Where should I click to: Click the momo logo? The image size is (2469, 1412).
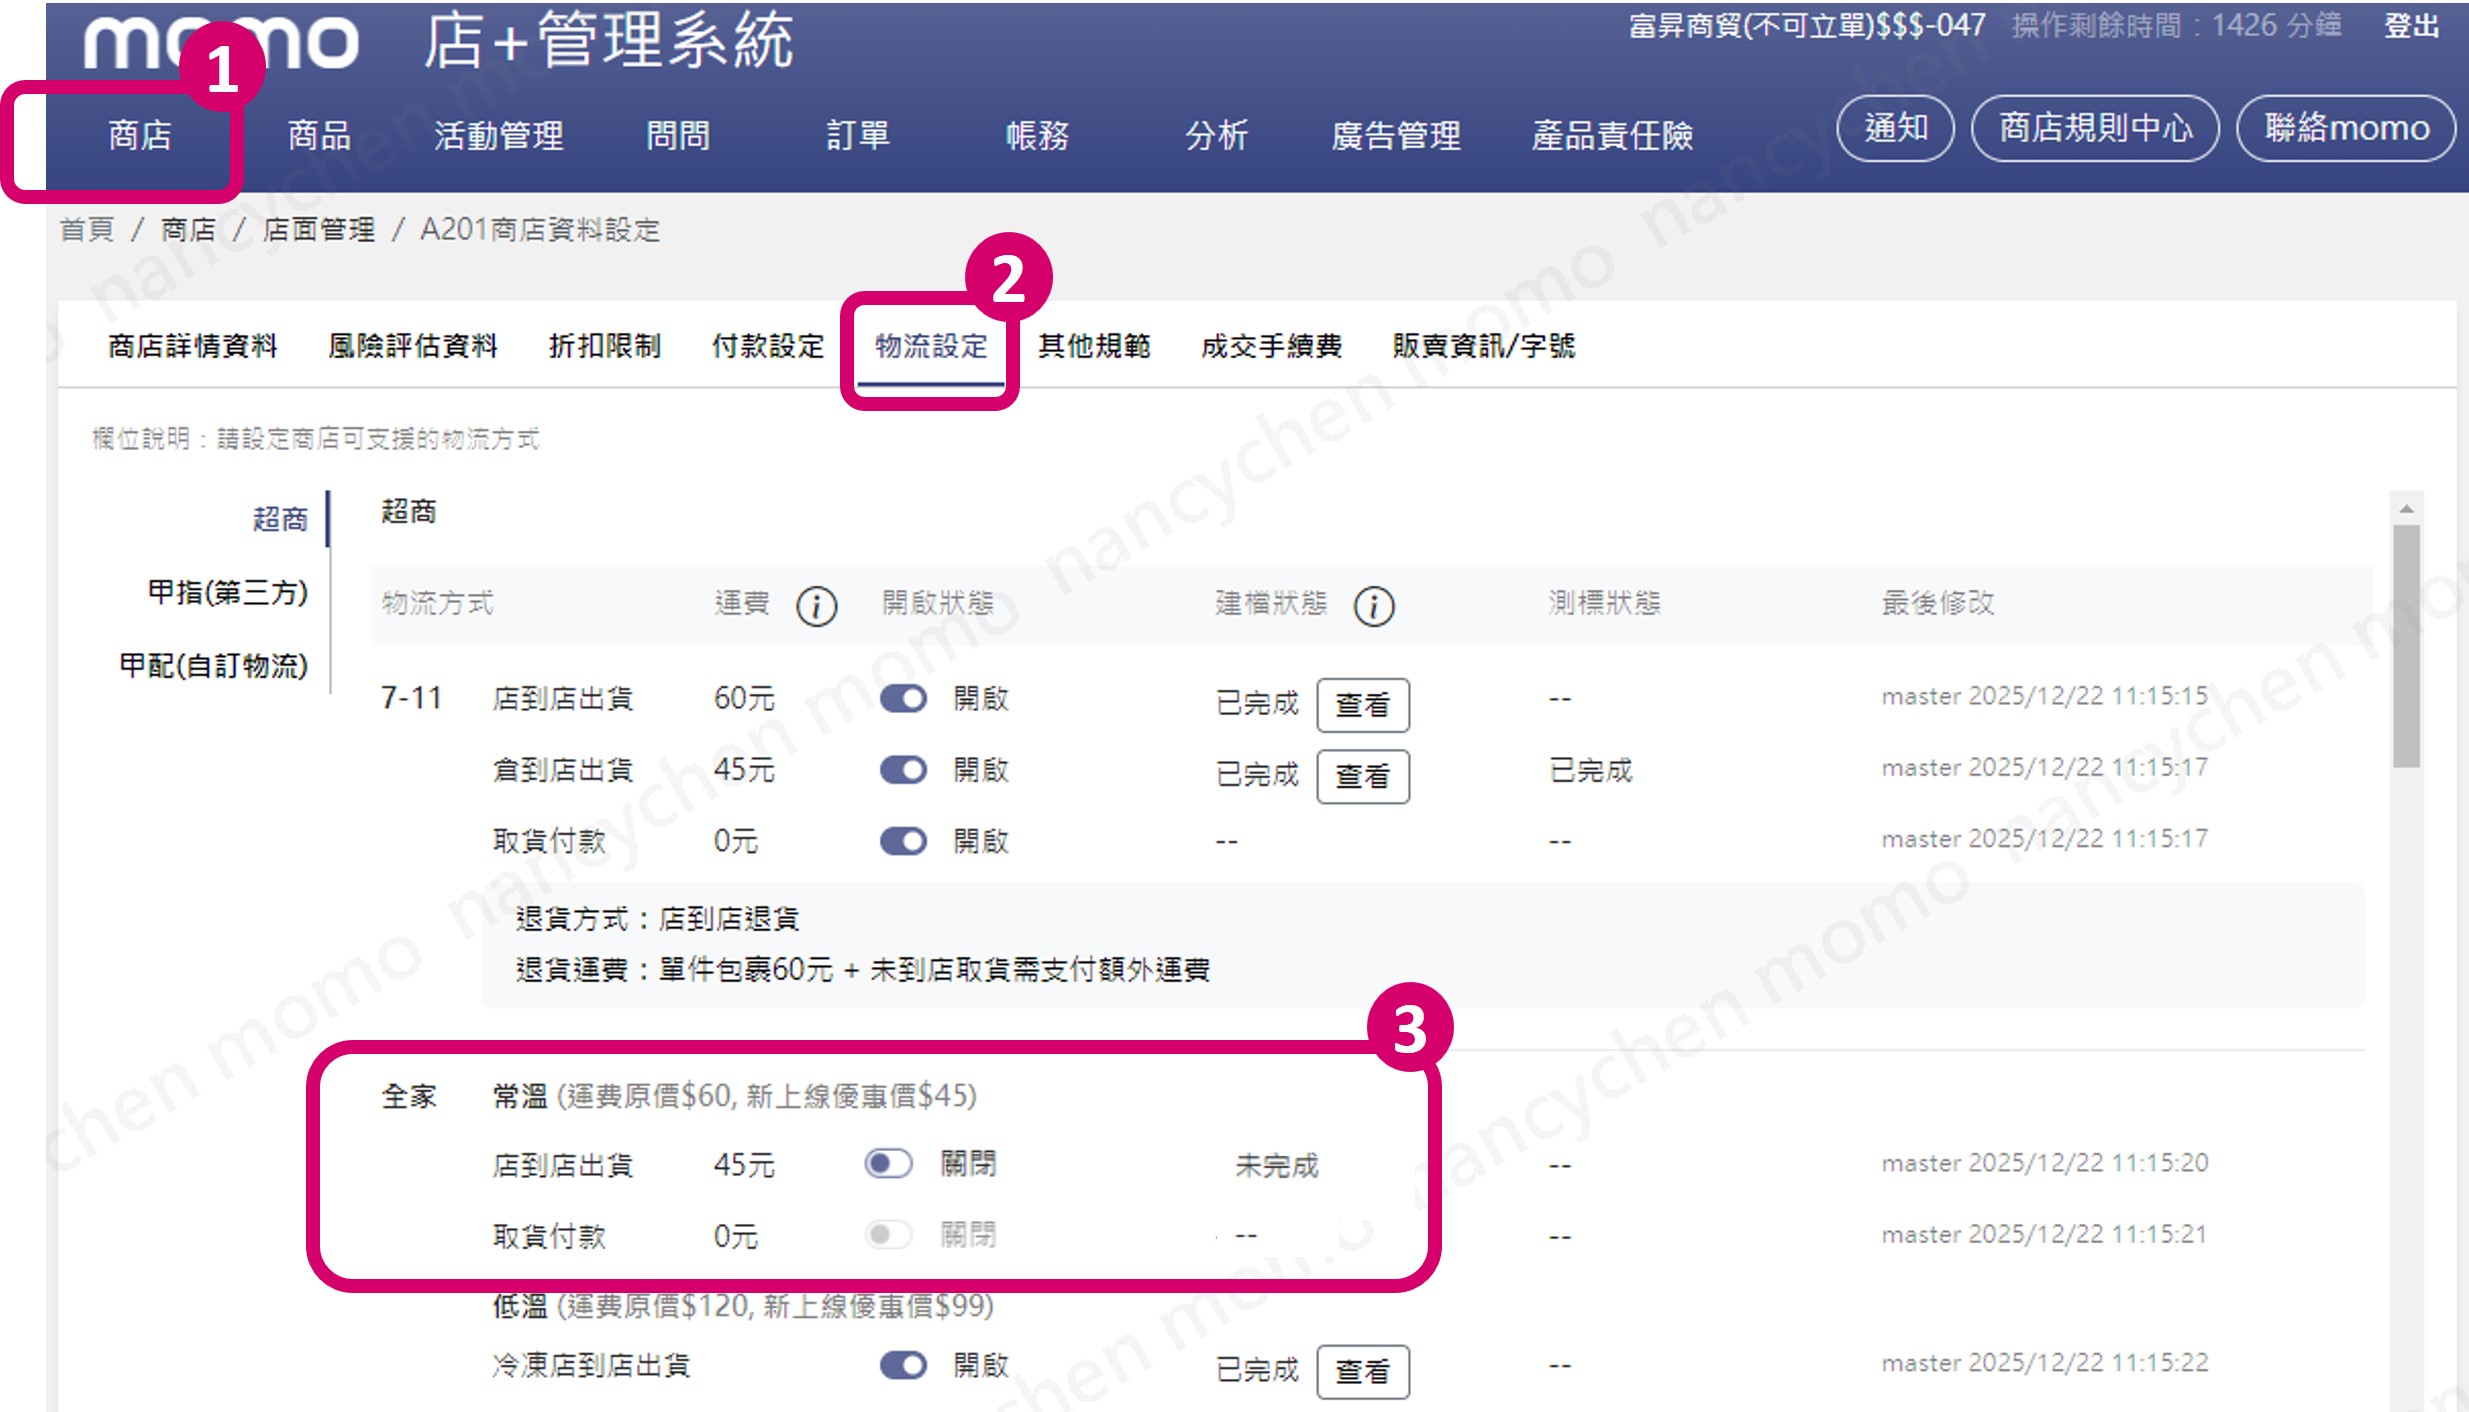[x=221, y=42]
